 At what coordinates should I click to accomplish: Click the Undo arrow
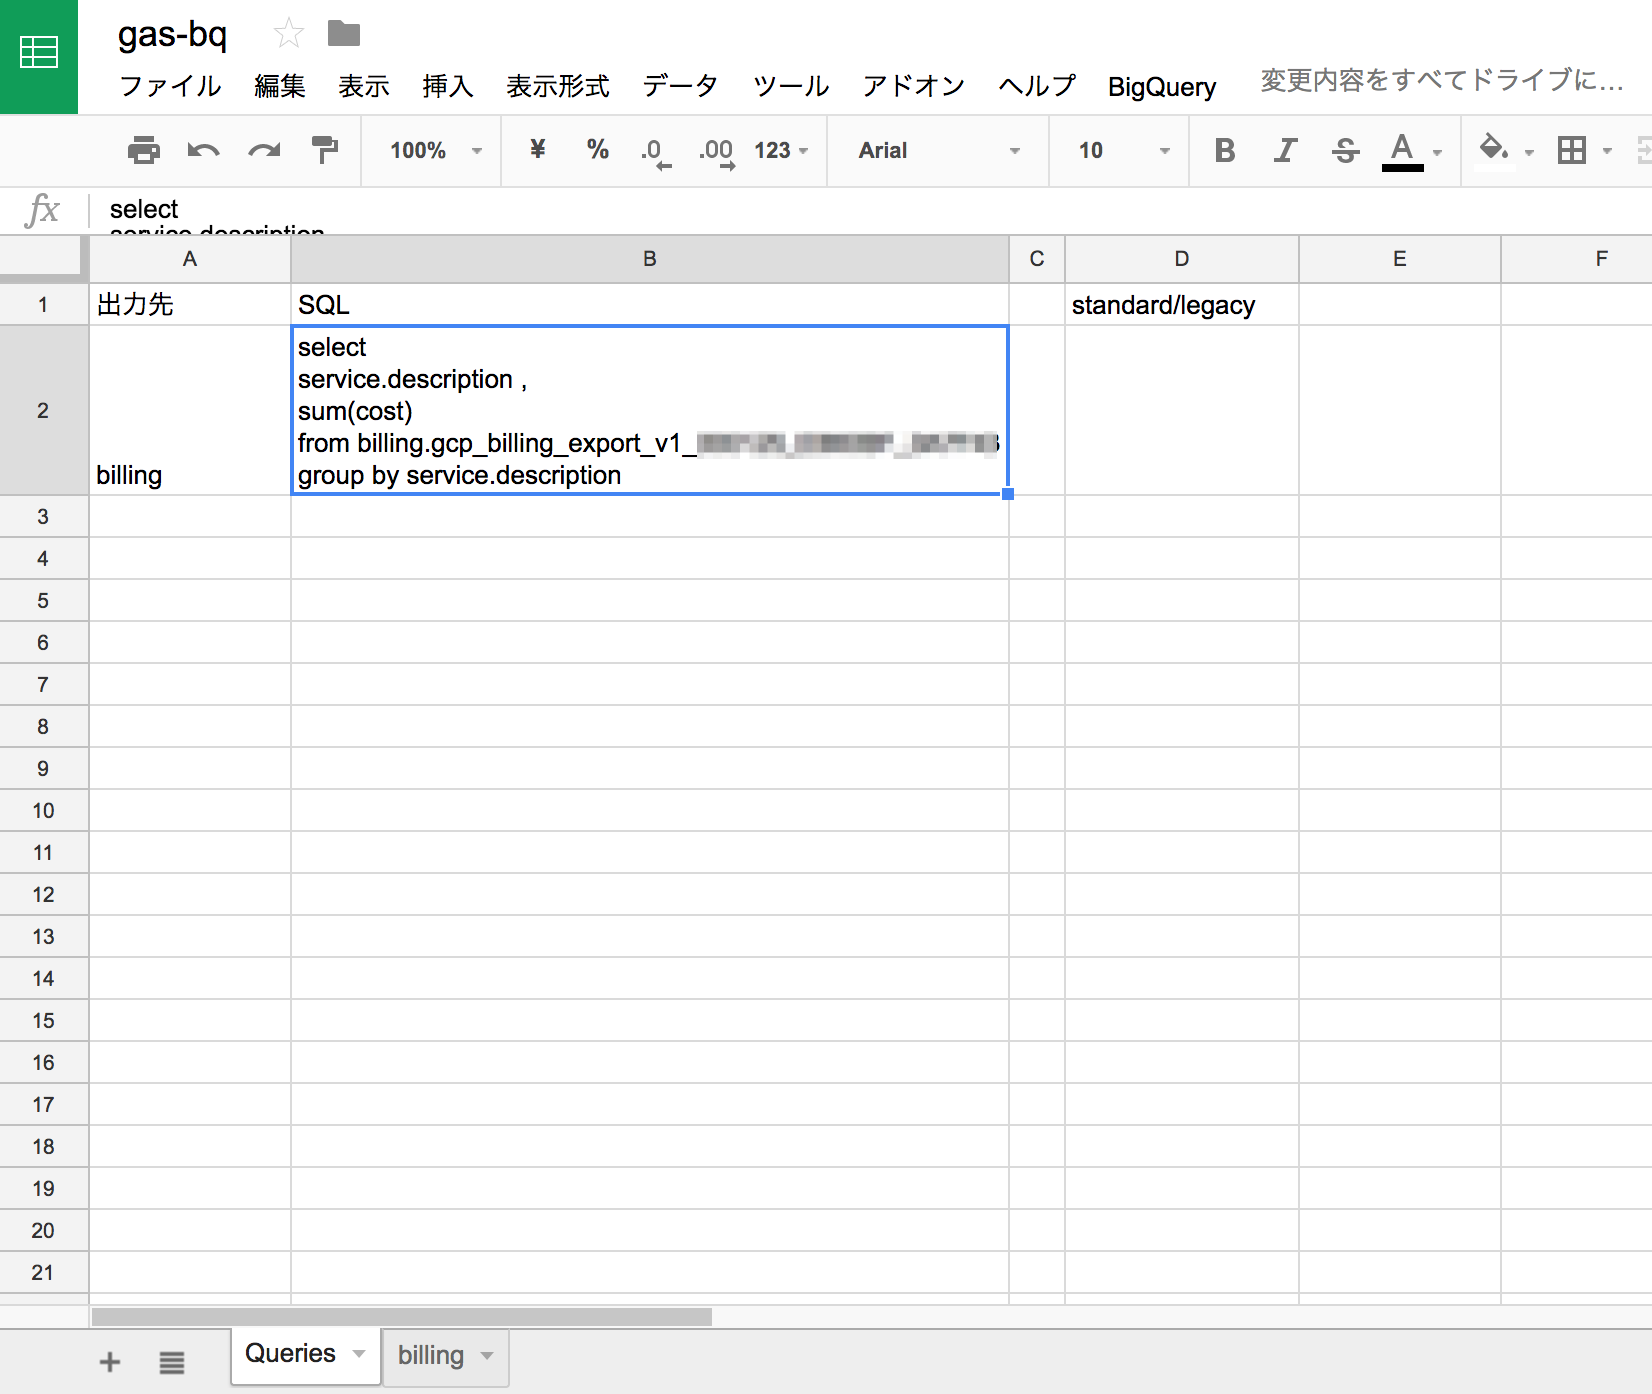click(204, 150)
